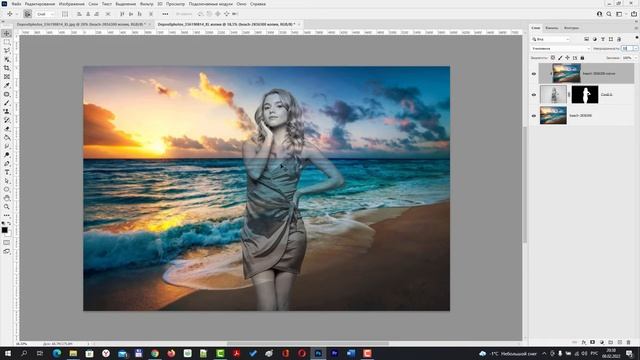
Task: Toggle the Auto-Select checkbox in options bar
Action: (x=27, y=14)
